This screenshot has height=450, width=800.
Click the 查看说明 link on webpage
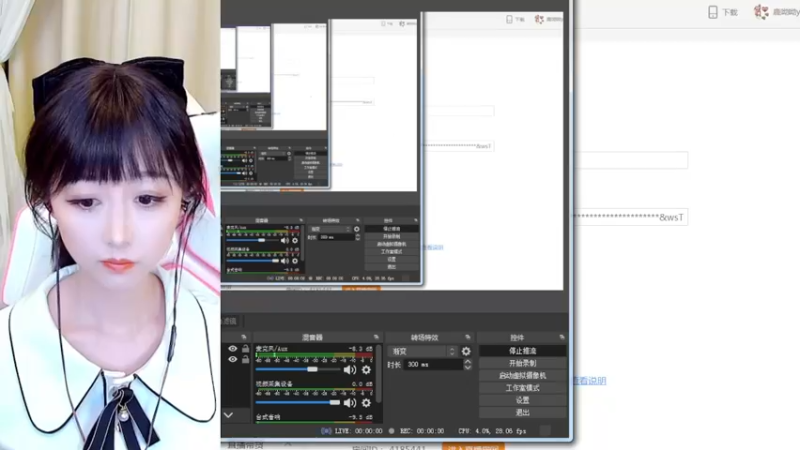point(590,381)
